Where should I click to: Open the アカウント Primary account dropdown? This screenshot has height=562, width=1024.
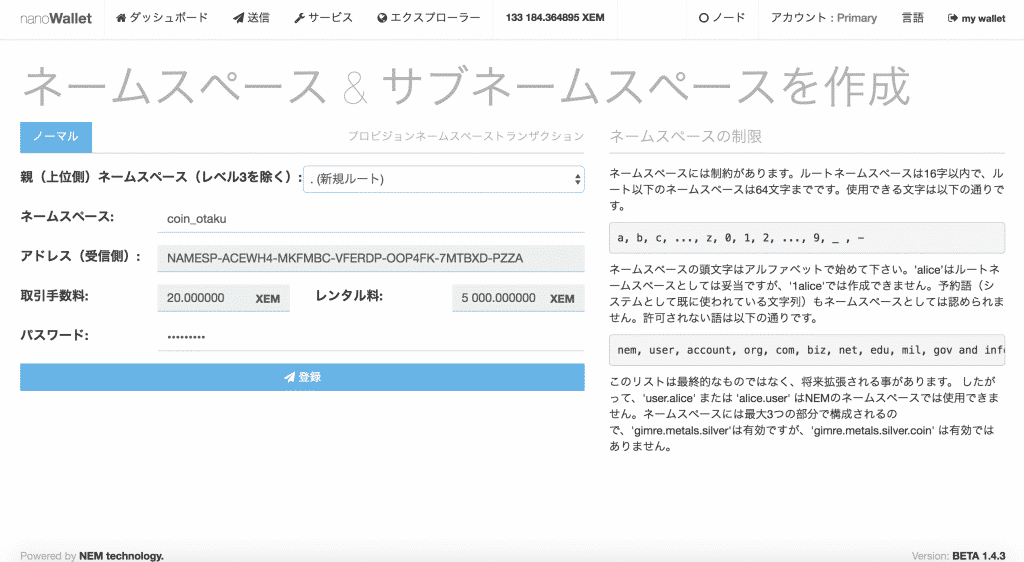823,18
